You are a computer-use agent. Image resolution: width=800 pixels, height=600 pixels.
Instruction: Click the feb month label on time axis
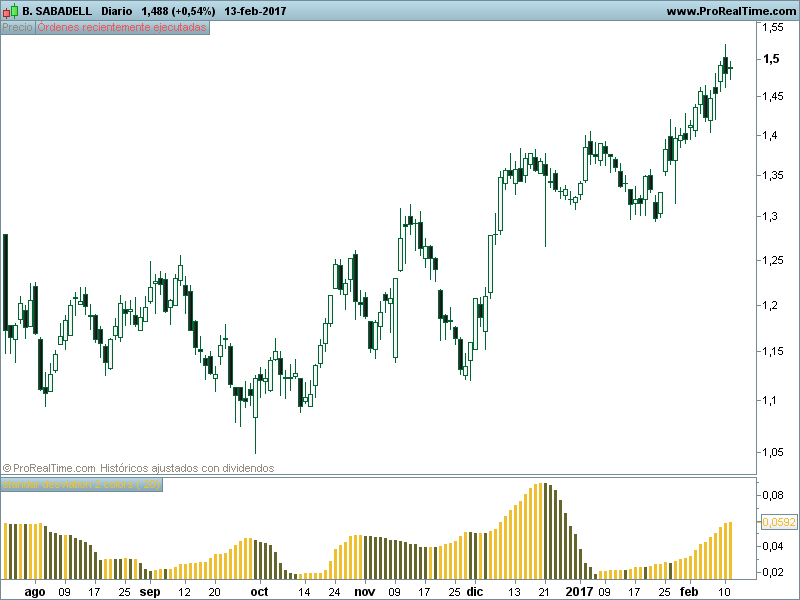point(689,592)
